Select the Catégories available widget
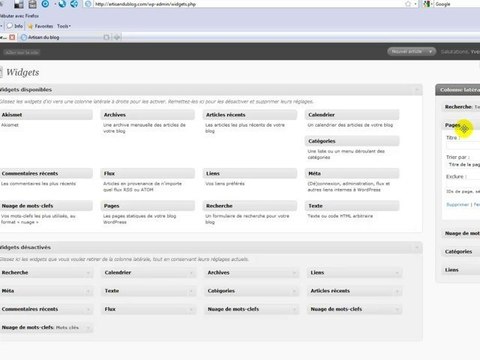This screenshot has width=480, height=360. click(352, 141)
